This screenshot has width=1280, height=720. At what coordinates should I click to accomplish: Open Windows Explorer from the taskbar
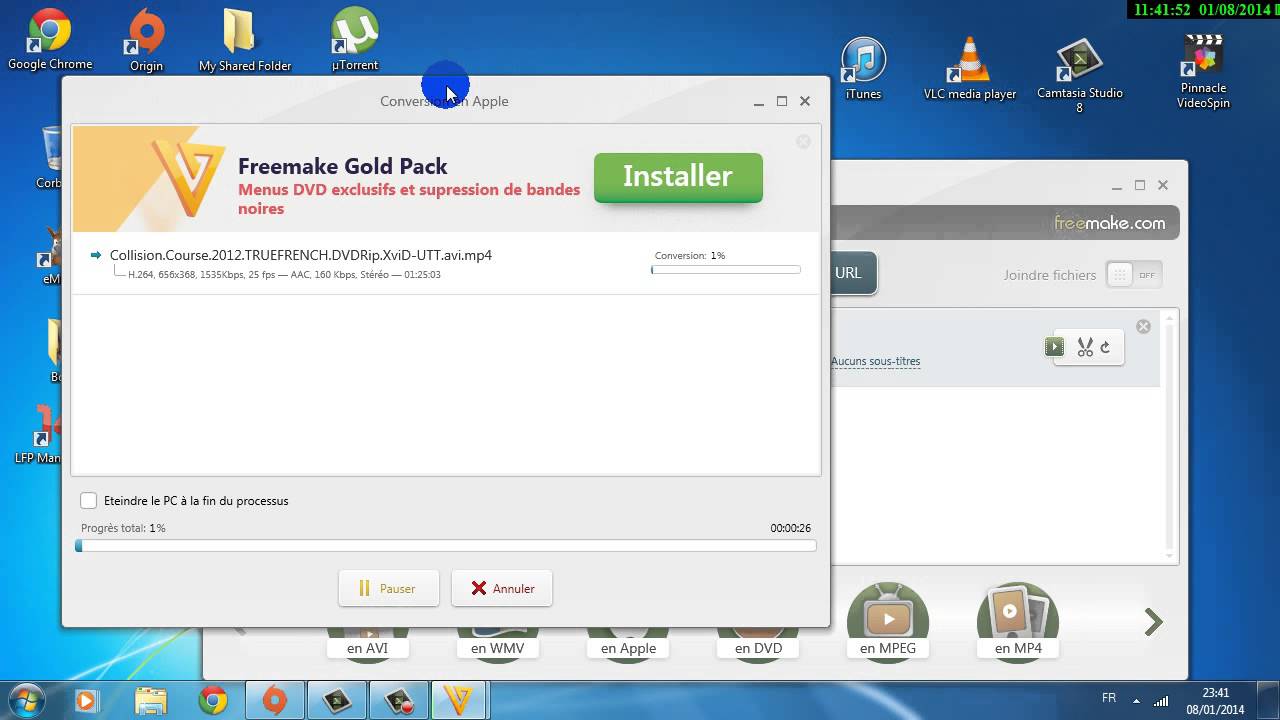[150, 701]
